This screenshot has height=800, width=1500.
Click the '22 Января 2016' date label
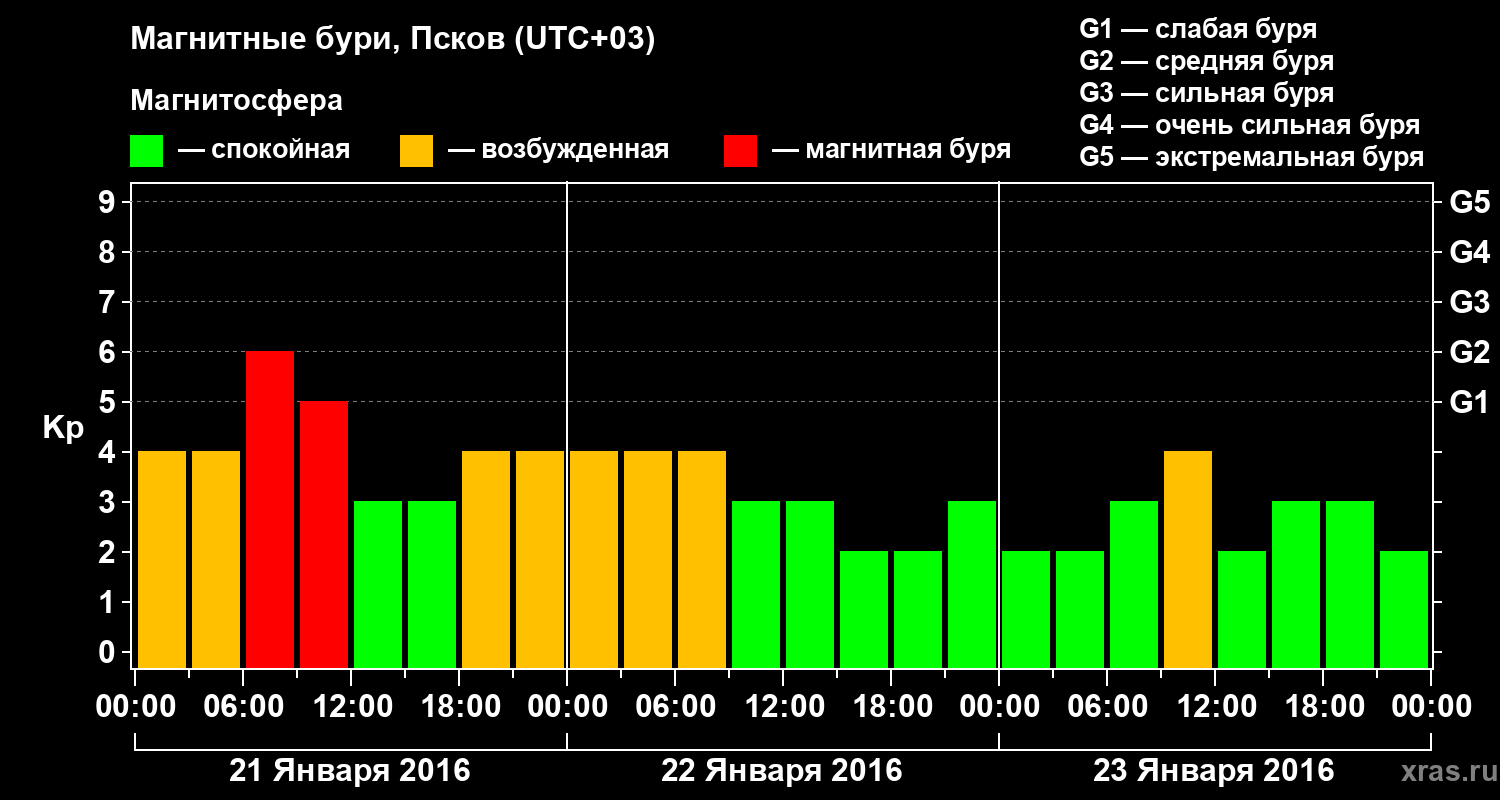point(782,771)
